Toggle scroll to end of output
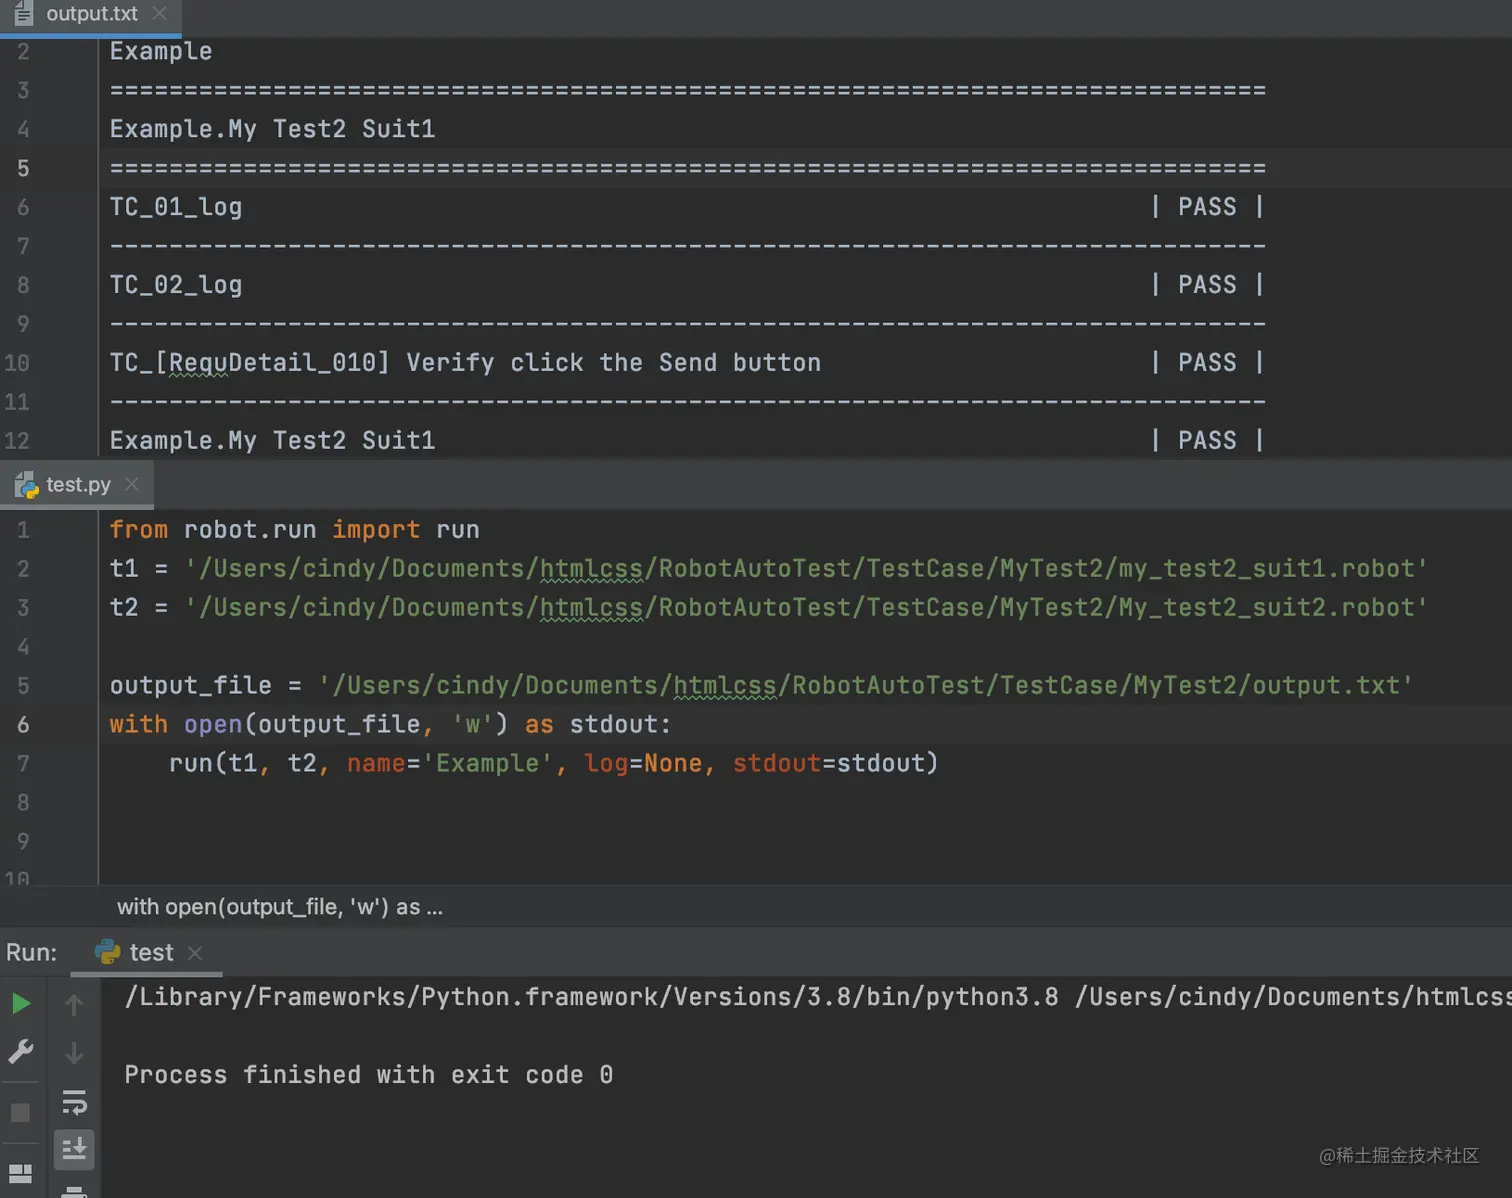 [74, 1149]
